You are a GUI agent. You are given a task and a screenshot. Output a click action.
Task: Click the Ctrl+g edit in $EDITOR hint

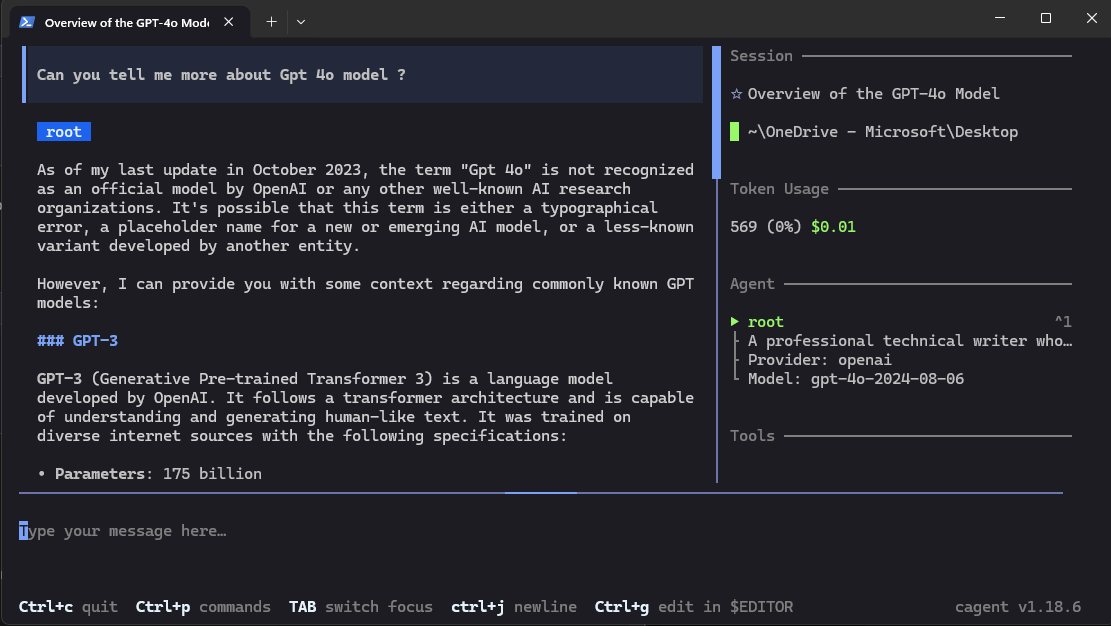[x=694, y=608]
